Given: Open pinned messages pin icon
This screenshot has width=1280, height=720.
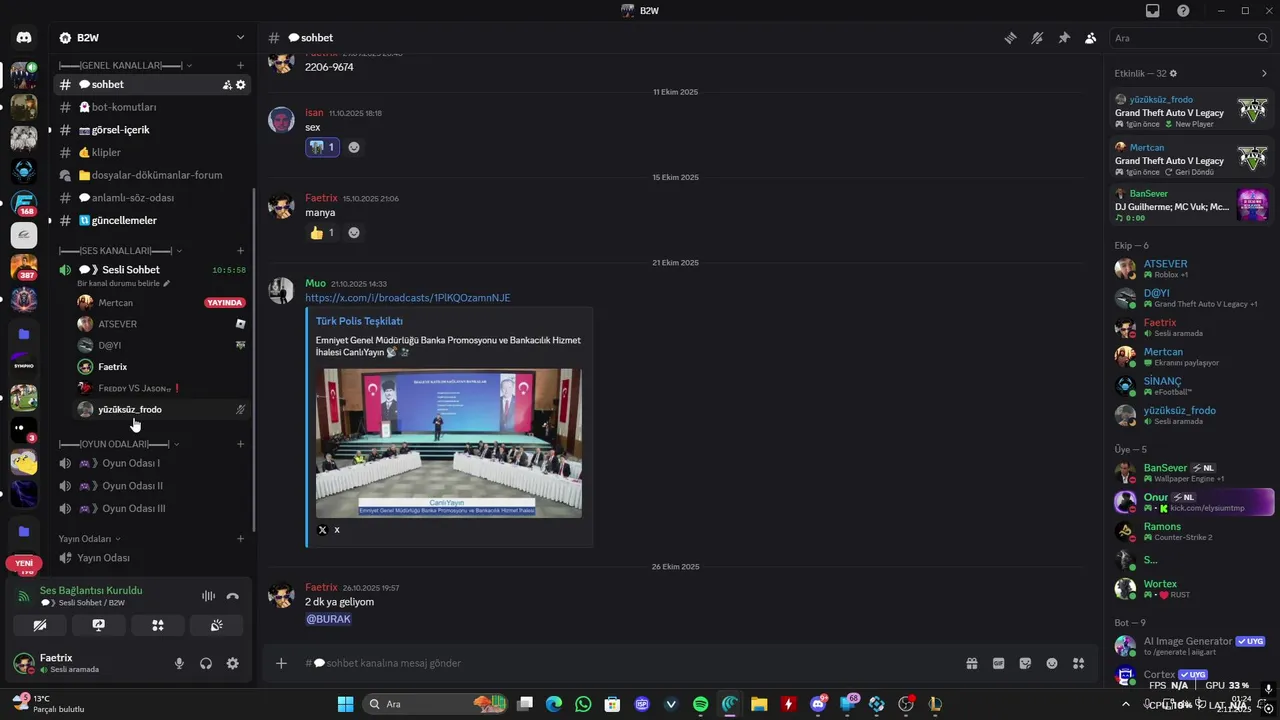Looking at the screenshot, I should [x=1064, y=38].
